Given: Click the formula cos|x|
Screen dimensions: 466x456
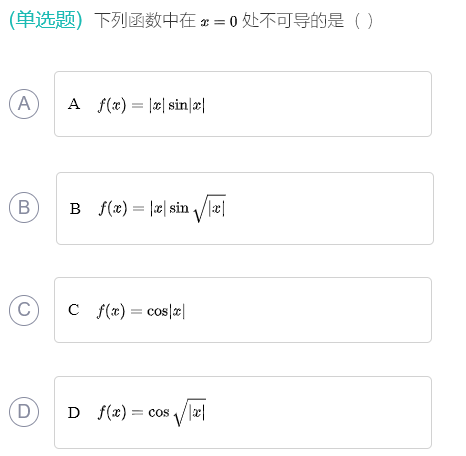Looking at the screenshot, I should point(166,311).
